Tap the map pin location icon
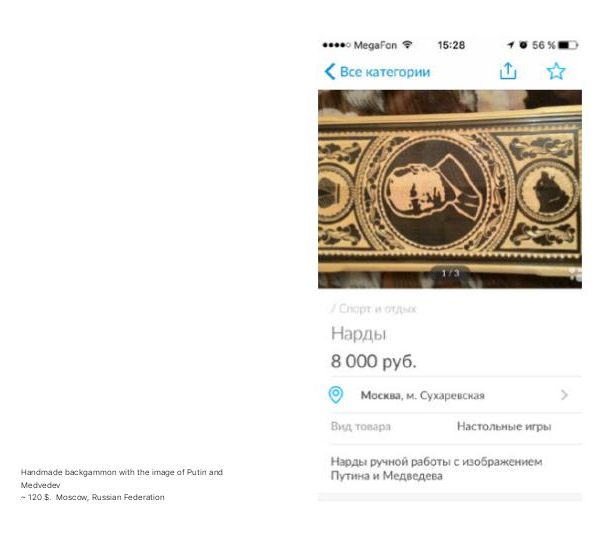This screenshot has height=543, width=600. (x=336, y=395)
